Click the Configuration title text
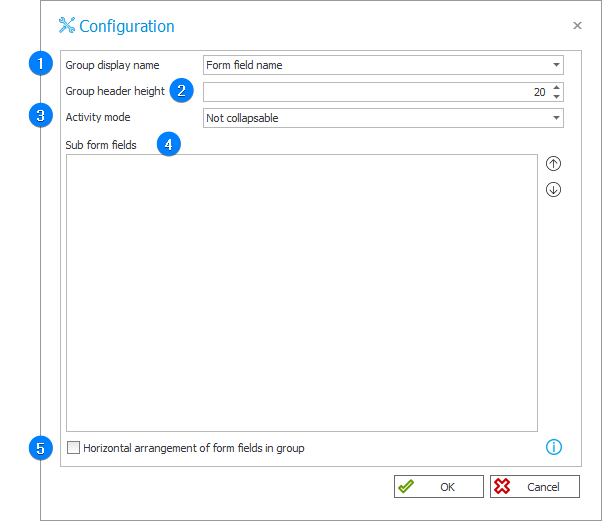This screenshot has width=602, height=521. point(127,26)
